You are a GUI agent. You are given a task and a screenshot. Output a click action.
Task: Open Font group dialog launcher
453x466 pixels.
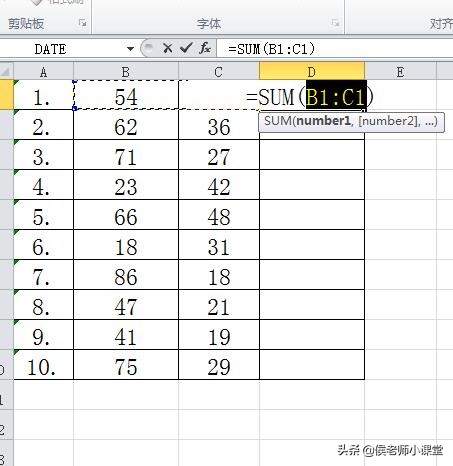pyautogui.click(x=335, y=23)
